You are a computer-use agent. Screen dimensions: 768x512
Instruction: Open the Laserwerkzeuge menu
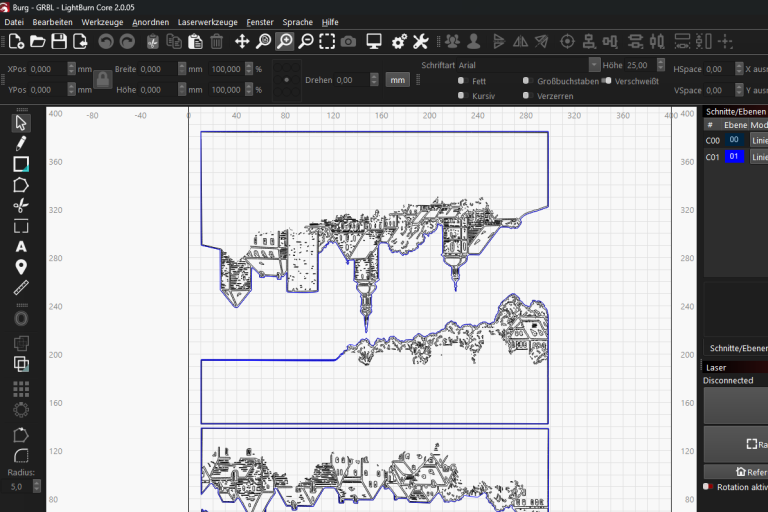click(207, 21)
